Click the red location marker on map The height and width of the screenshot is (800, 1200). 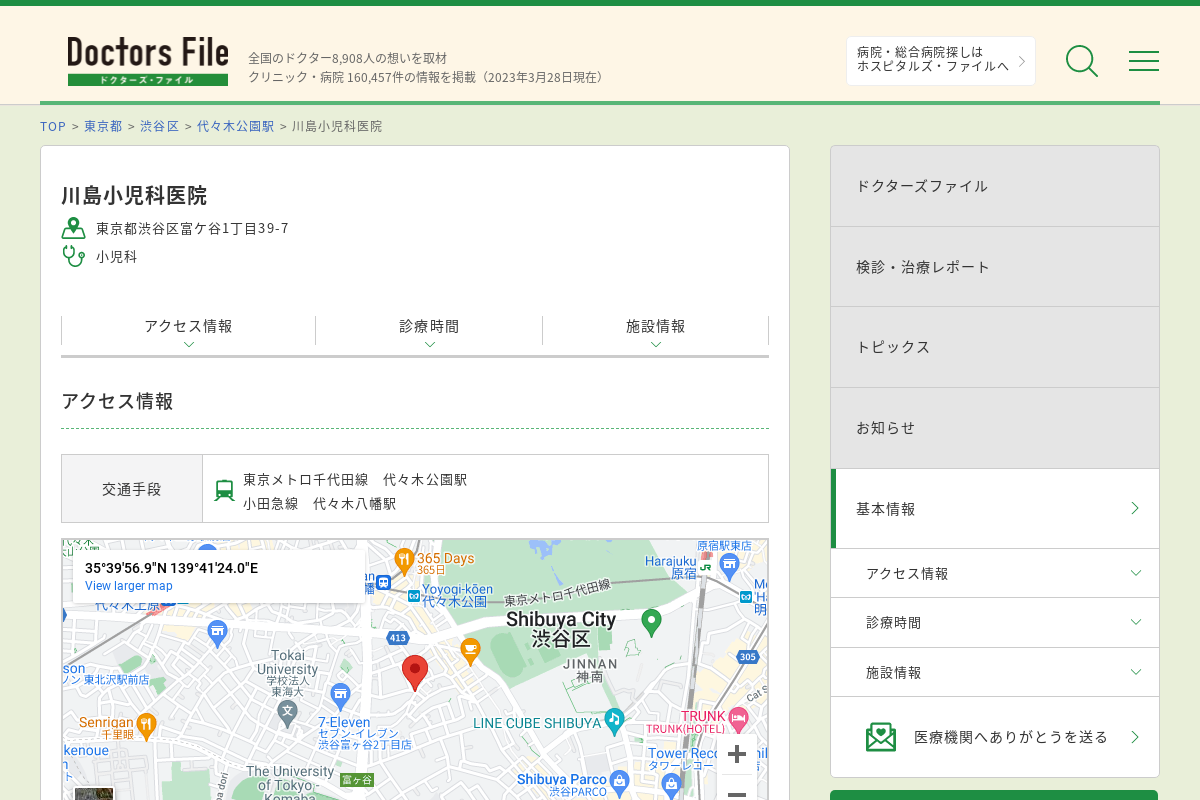click(x=415, y=672)
